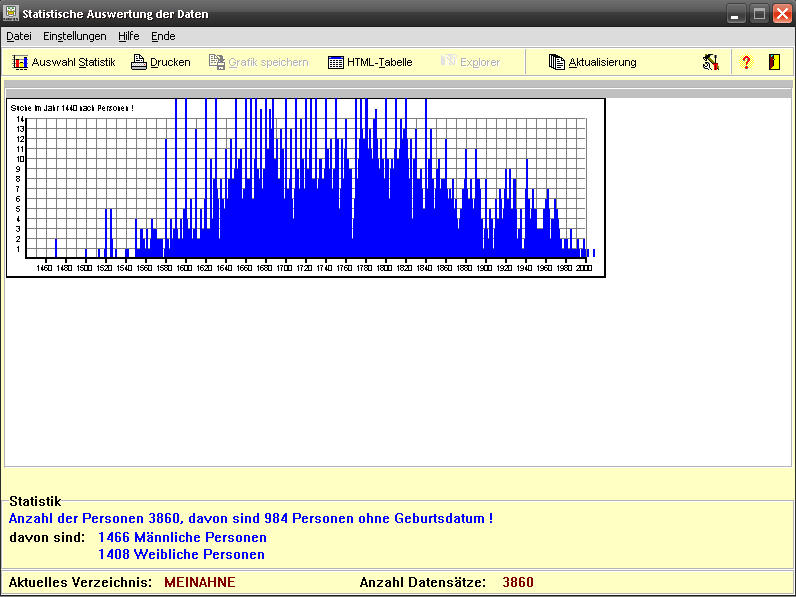Screen dimensions: 796x597
Task: Click the Aktualisierung label
Action: tap(602, 62)
